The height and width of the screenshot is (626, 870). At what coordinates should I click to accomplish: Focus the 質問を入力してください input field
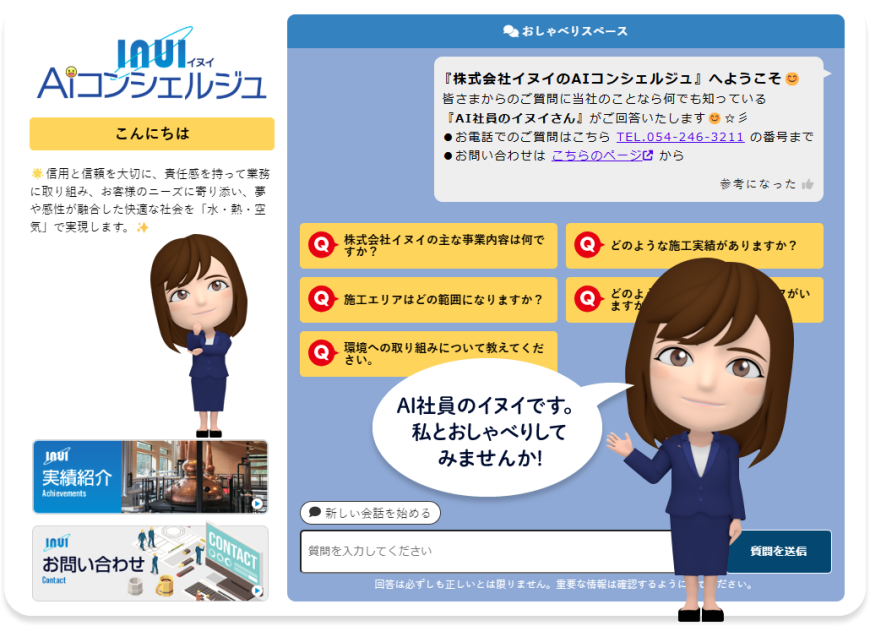coord(488,551)
